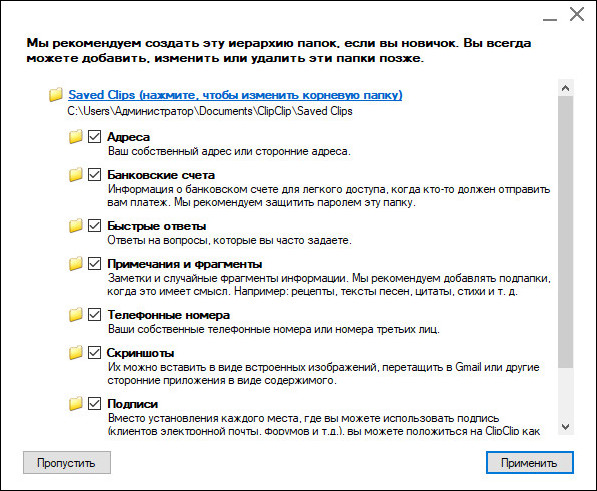Uncheck the Телефонные номера checkbox

94,314
